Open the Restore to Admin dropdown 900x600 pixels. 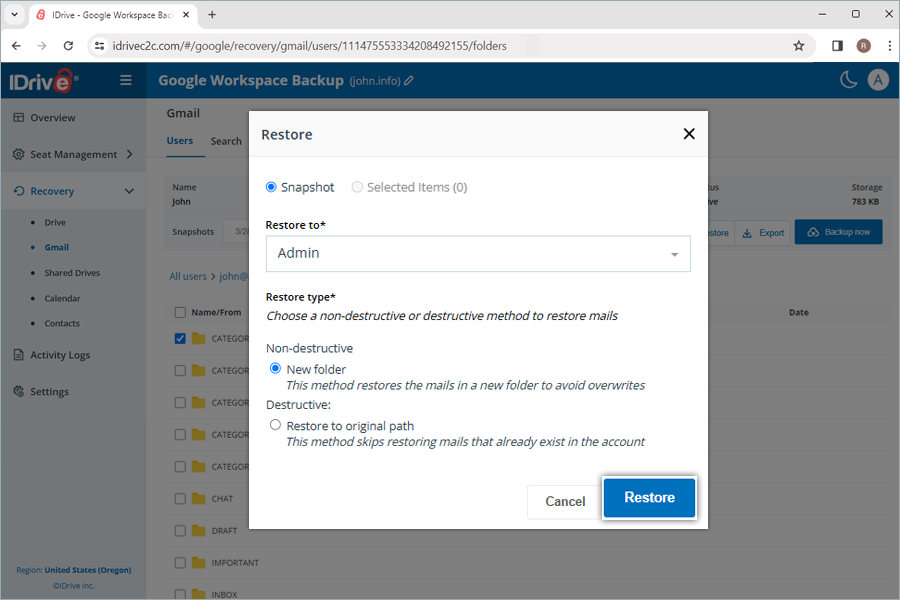478,254
